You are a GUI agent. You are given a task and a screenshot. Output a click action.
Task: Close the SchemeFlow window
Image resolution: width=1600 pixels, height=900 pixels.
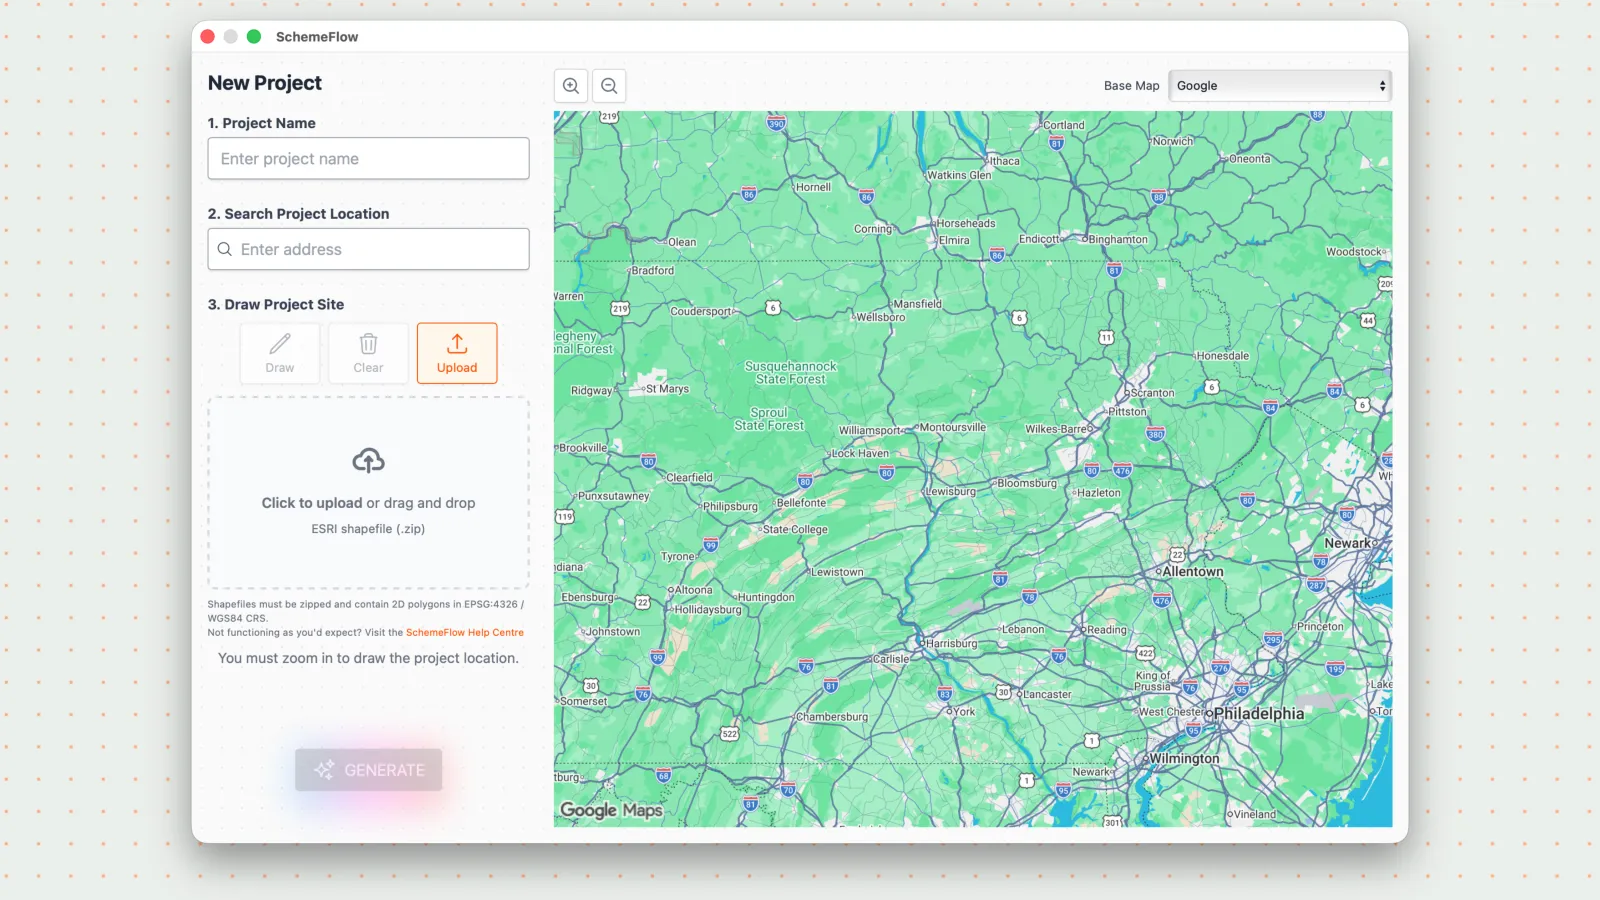tap(208, 37)
